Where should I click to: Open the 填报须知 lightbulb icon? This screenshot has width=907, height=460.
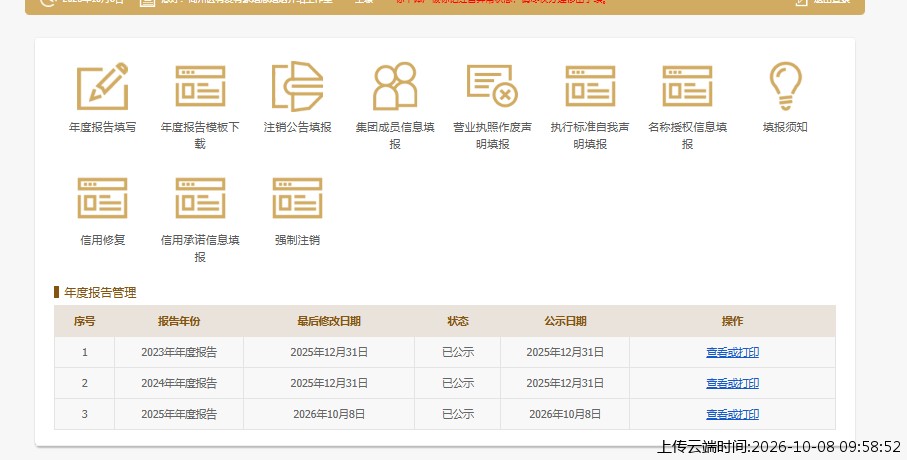[x=785, y=87]
